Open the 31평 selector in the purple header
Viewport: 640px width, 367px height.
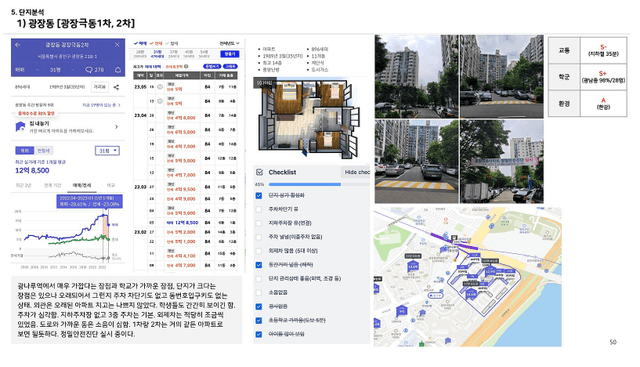(x=61, y=70)
